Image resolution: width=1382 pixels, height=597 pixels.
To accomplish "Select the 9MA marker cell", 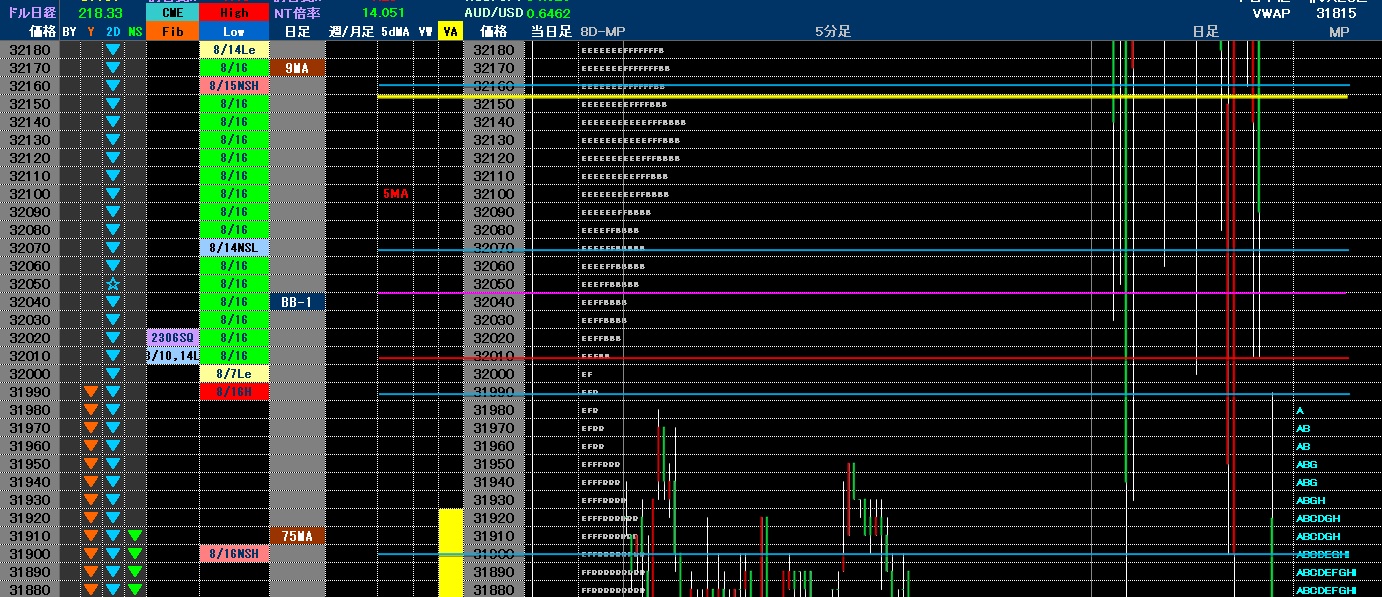I will (297, 68).
